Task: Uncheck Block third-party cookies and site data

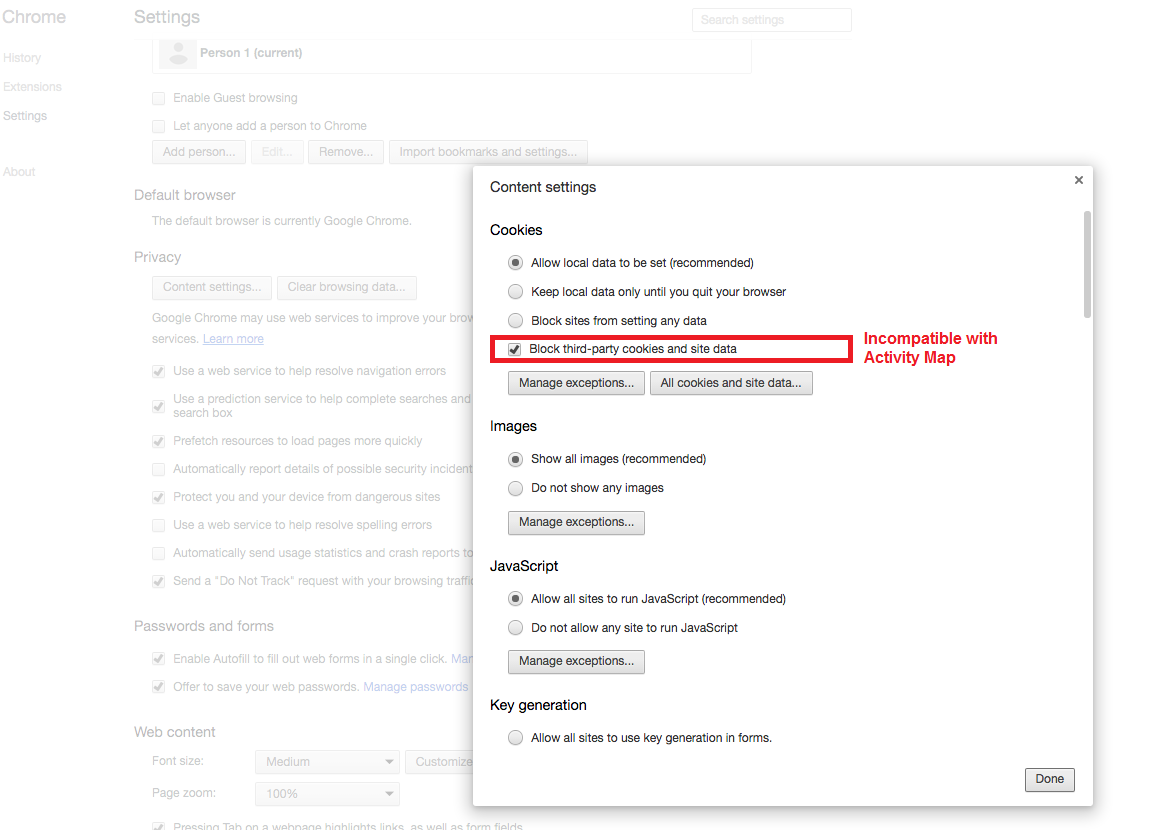Action: 514,349
